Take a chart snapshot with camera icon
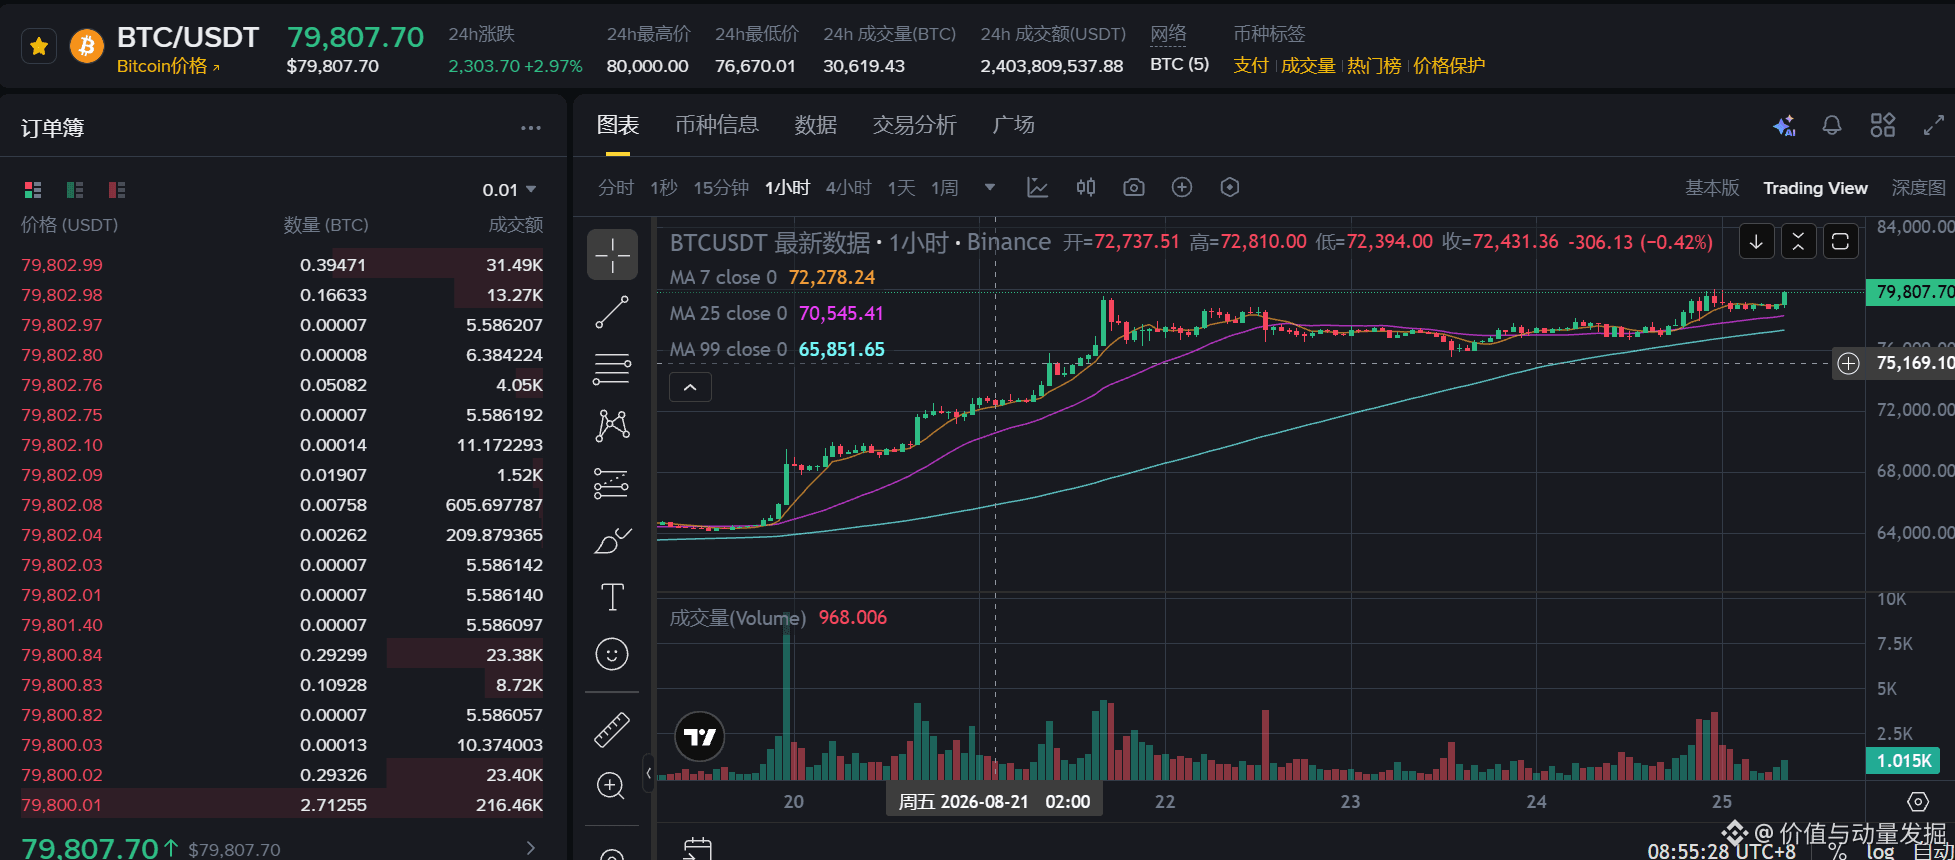The image size is (1955, 860). (1134, 187)
